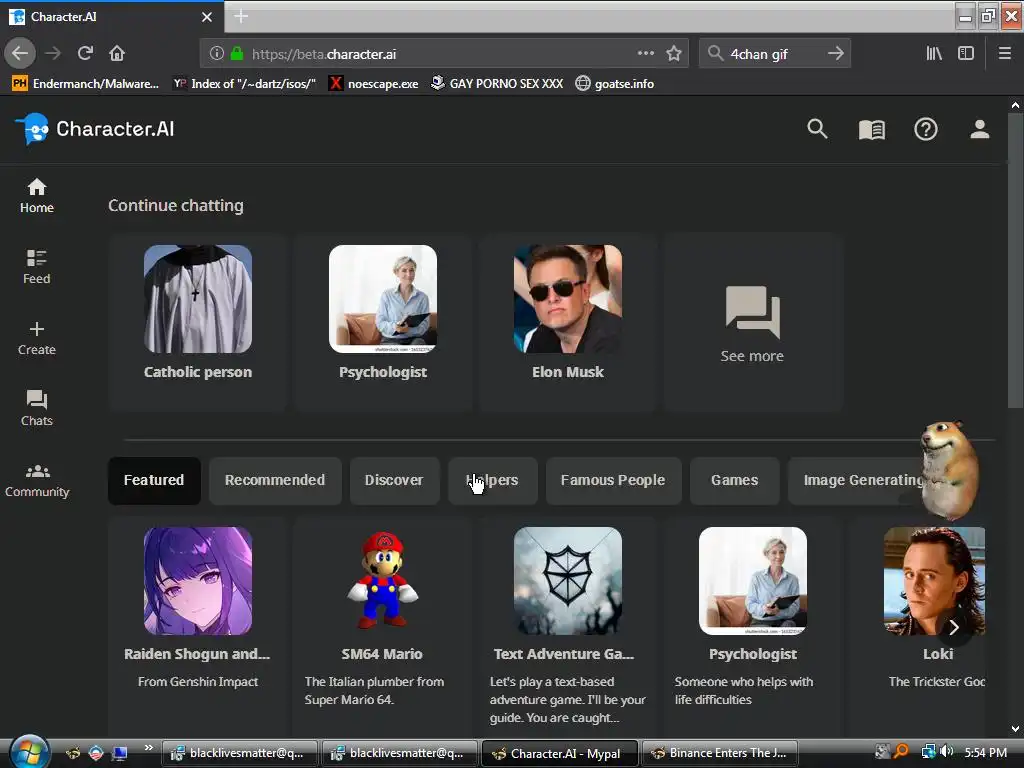Reload the page with refresh button
Image resolution: width=1024 pixels, height=768 pixels.
click(86, 53)
